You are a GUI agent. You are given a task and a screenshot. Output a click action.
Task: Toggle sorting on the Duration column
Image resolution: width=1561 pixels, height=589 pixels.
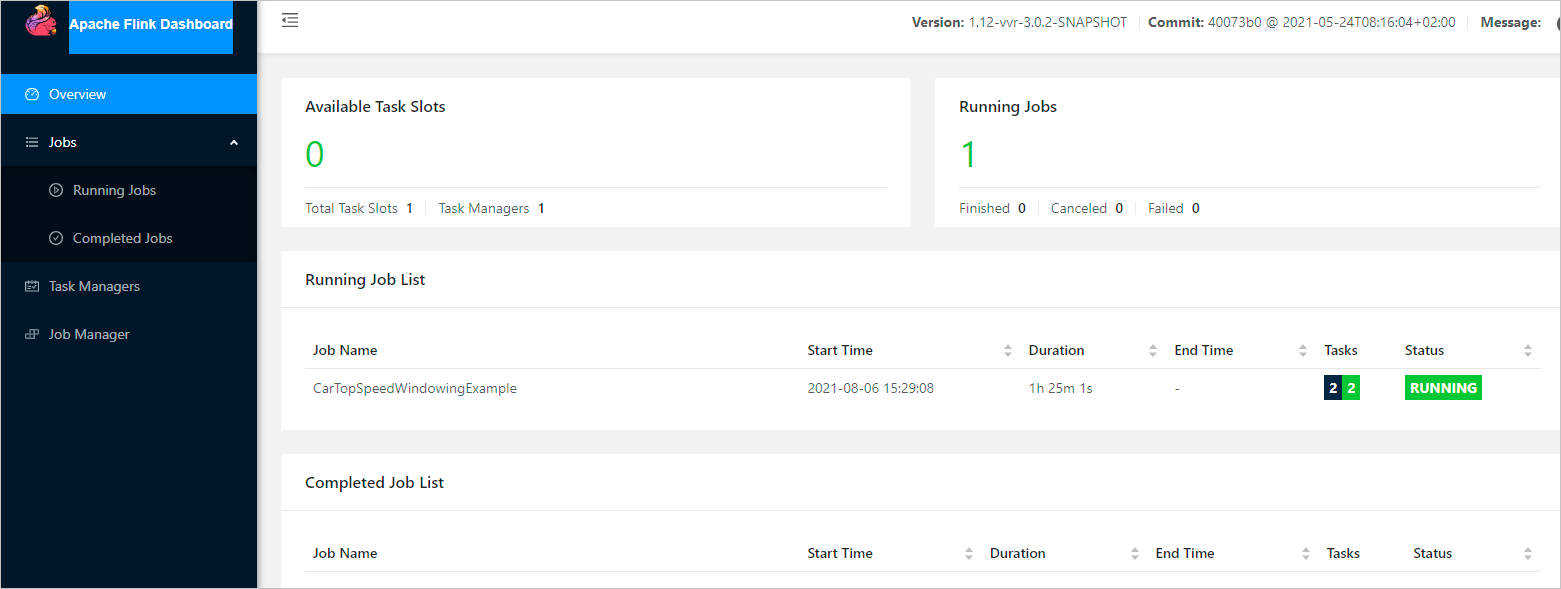click(1153, 350)
